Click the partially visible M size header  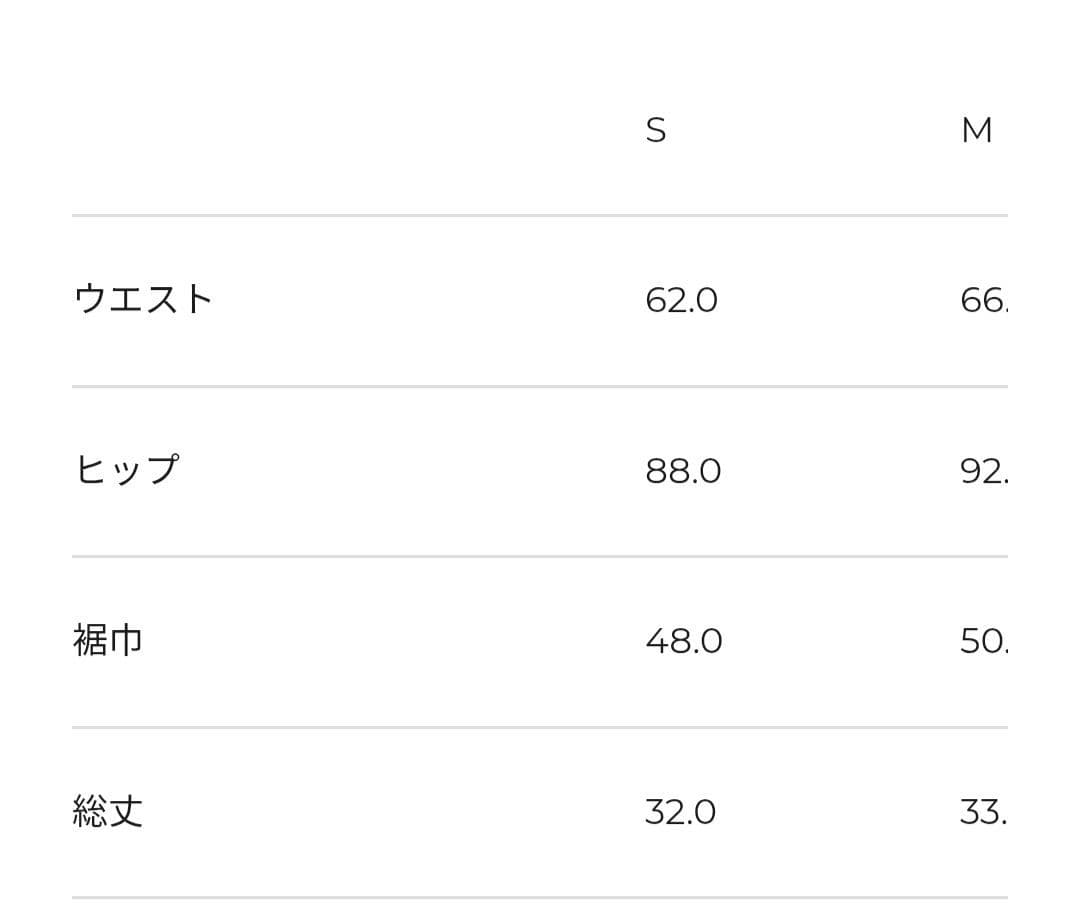tap(976, 131)
